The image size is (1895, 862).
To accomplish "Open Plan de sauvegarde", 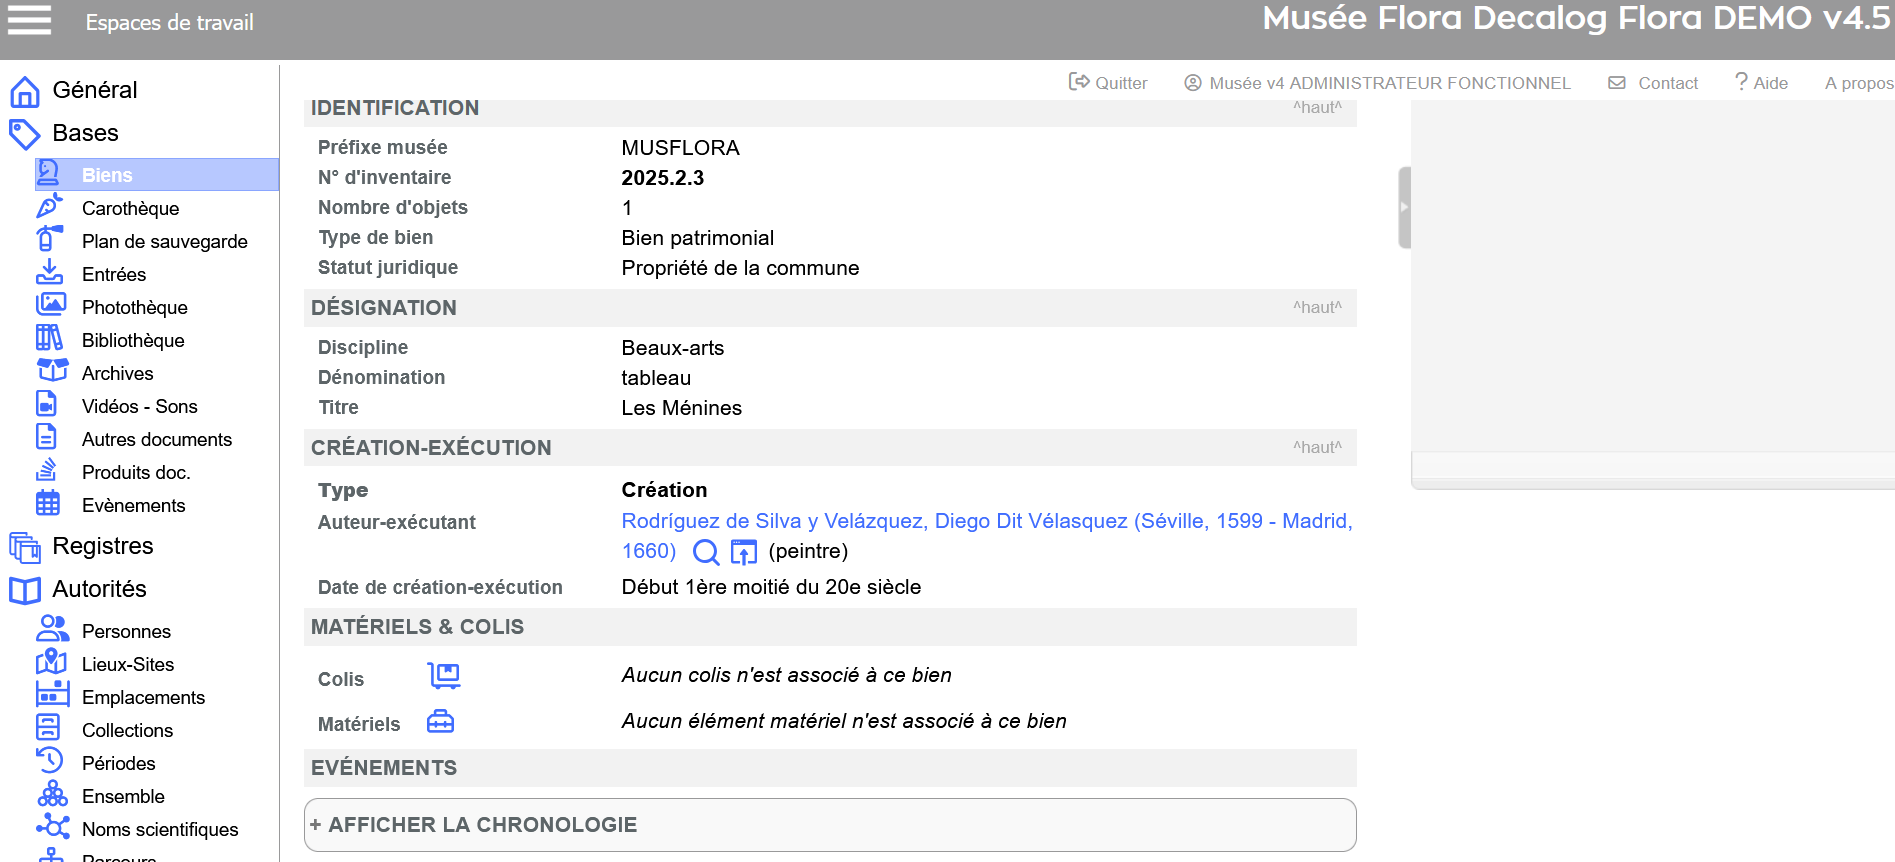I will click(164, 241).
